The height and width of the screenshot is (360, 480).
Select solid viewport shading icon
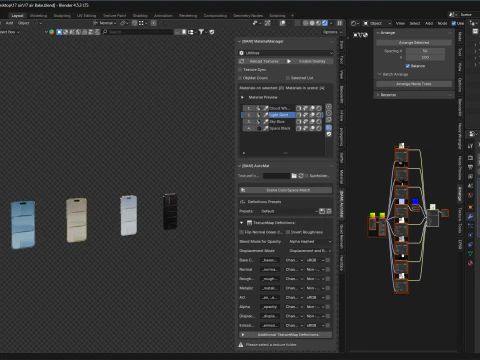(x=312, y=23)
